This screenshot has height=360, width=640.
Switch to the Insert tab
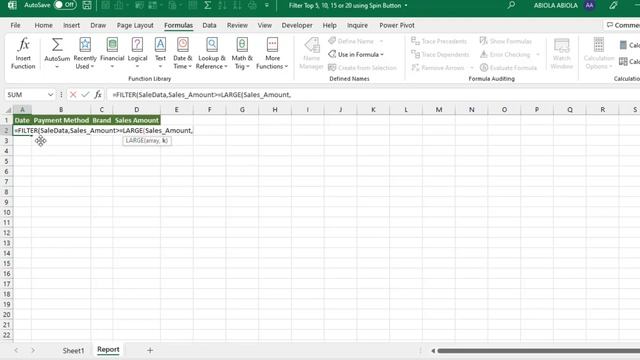tap(71, 25)
